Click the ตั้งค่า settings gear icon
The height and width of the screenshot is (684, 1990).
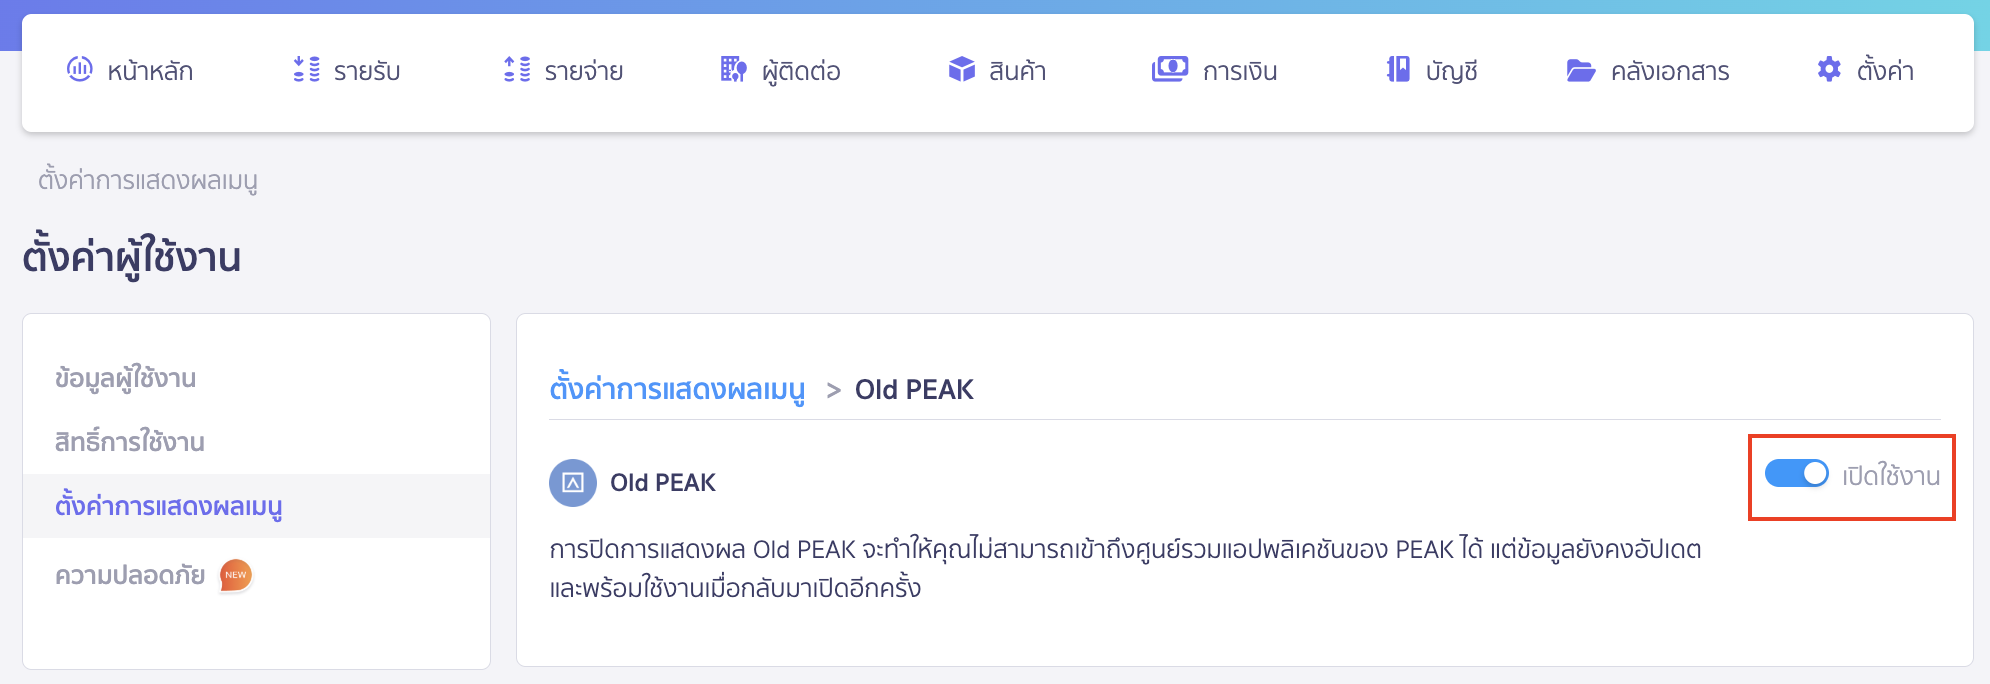tap(1828, 70)
